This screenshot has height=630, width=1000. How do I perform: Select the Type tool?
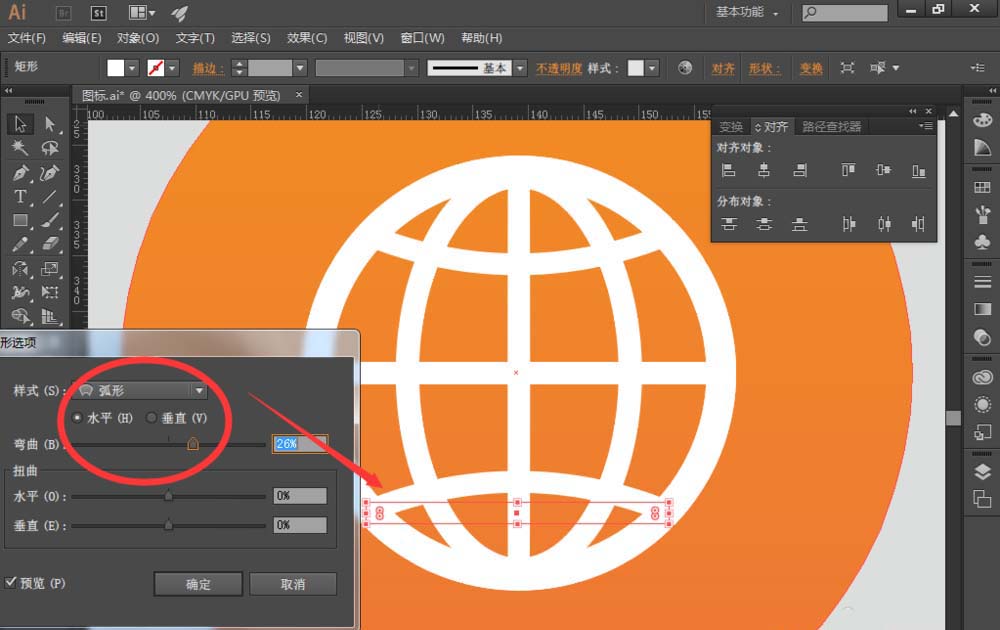[x=20, y=197]
